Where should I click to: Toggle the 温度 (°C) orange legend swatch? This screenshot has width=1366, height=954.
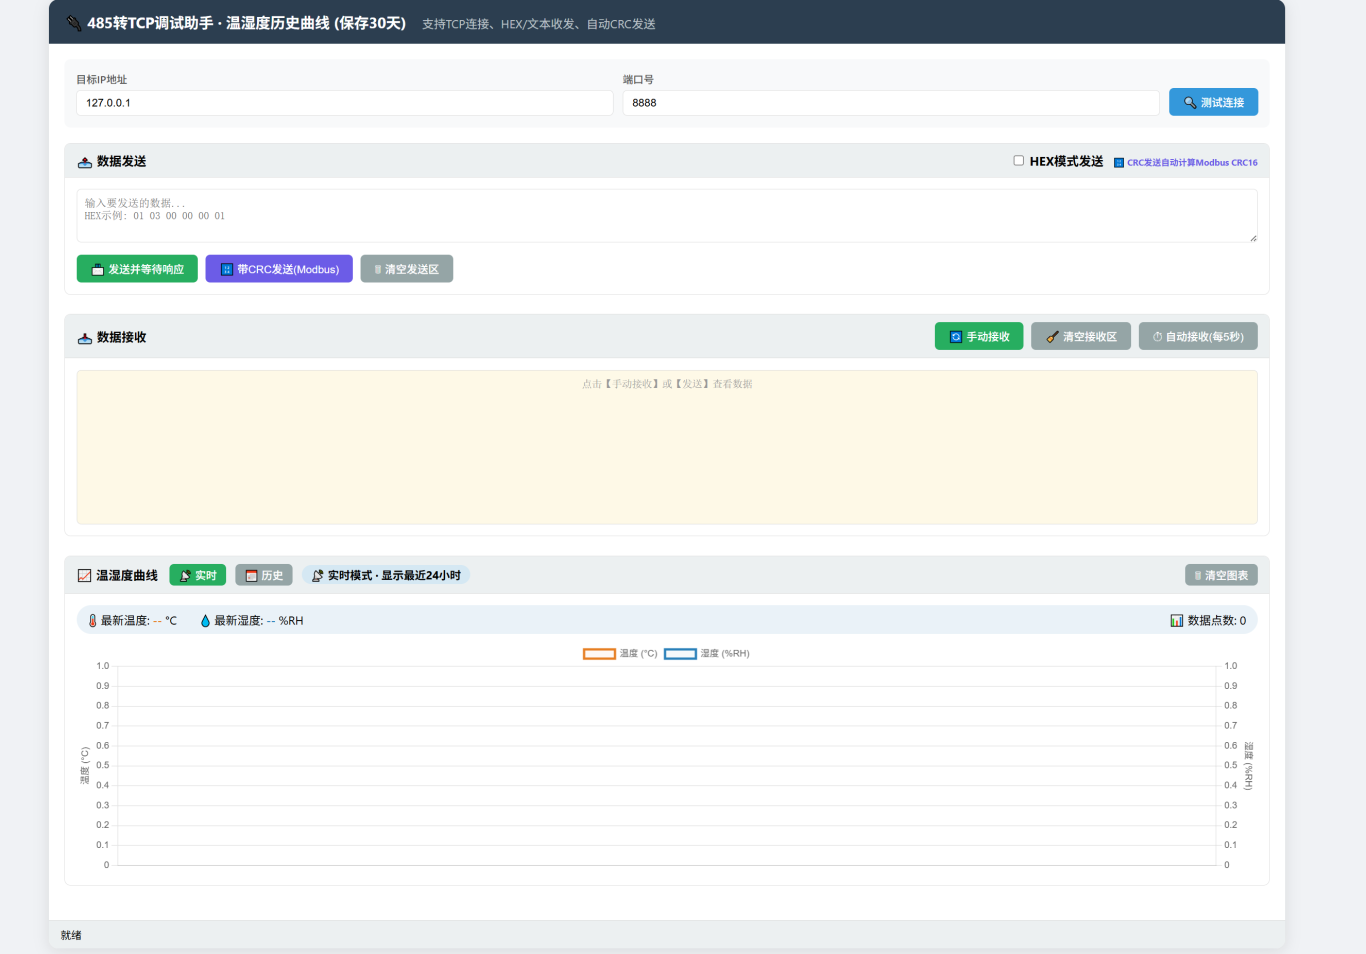pos(599,654)
